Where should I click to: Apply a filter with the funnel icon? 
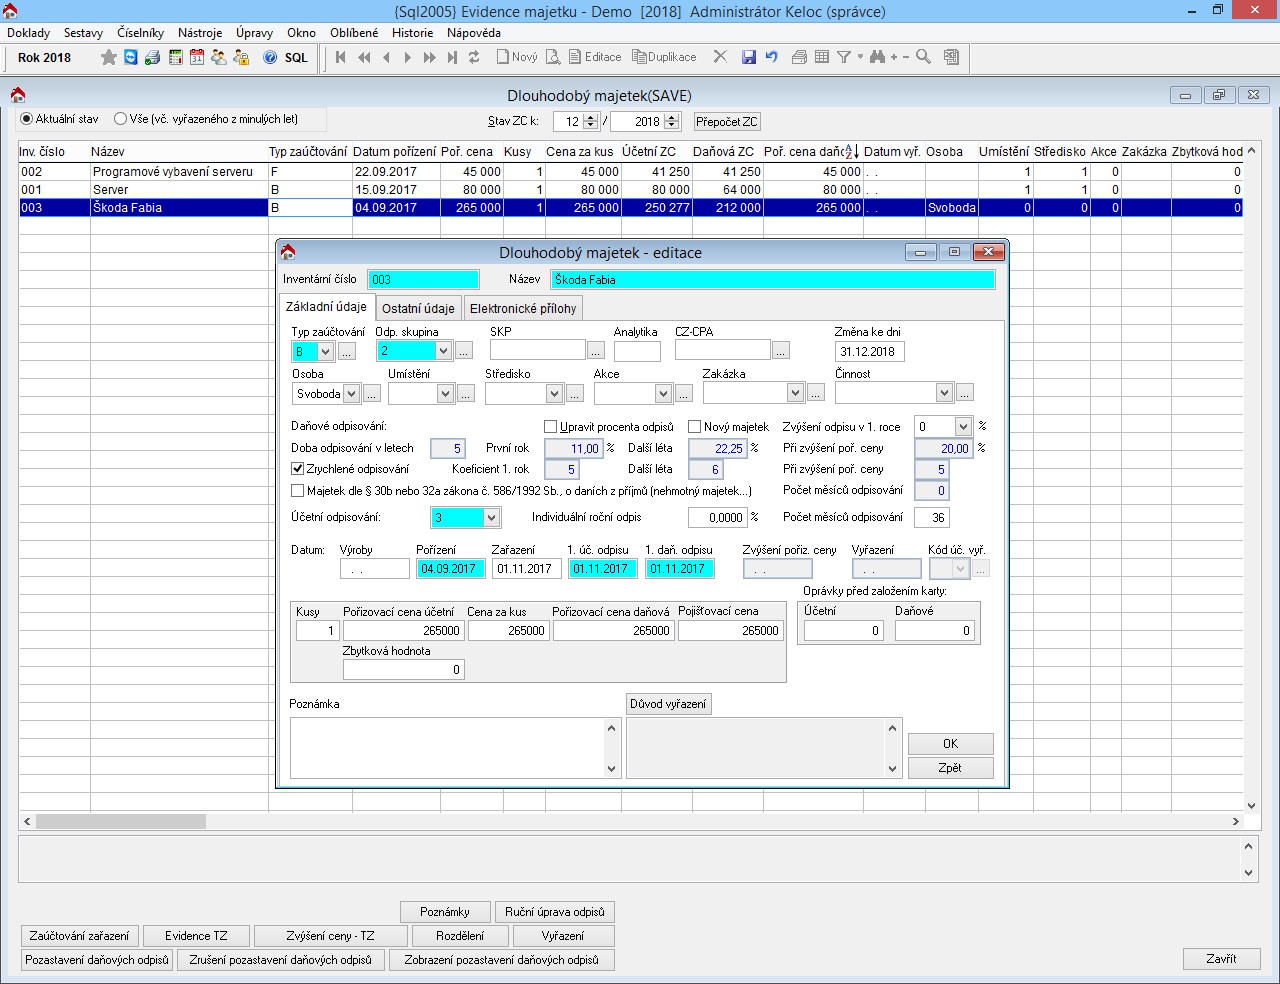pyautogui.click(x=843, y=57)
